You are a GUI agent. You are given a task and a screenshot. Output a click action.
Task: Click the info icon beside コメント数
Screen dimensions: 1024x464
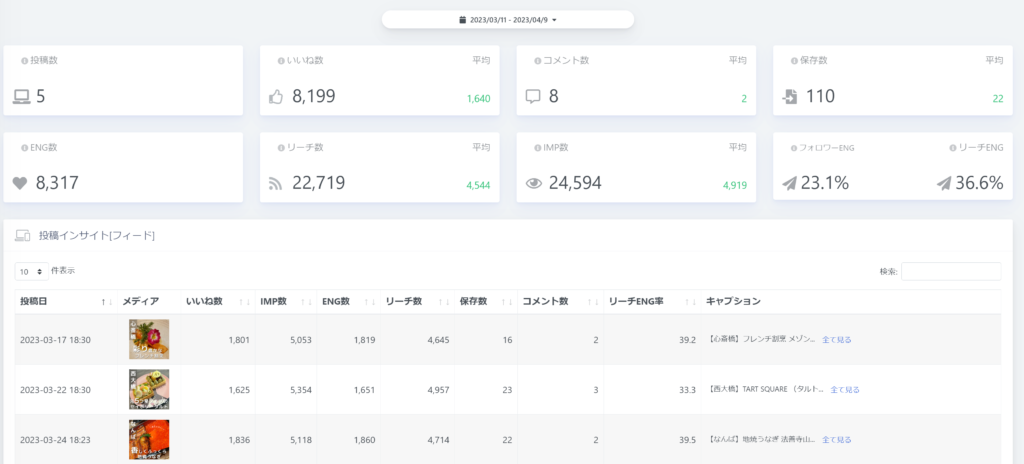point(538,61)
